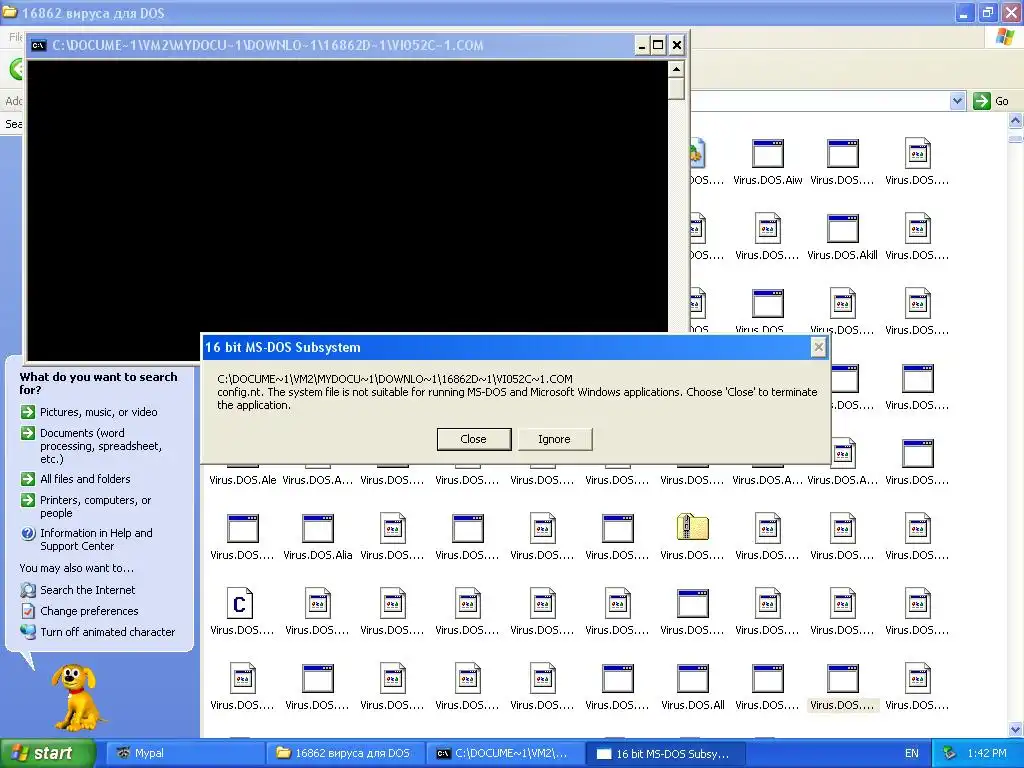The height and width of the screenshot is (768, 1024).
Task: Click Search the Internet link
Action: point(88,590)
